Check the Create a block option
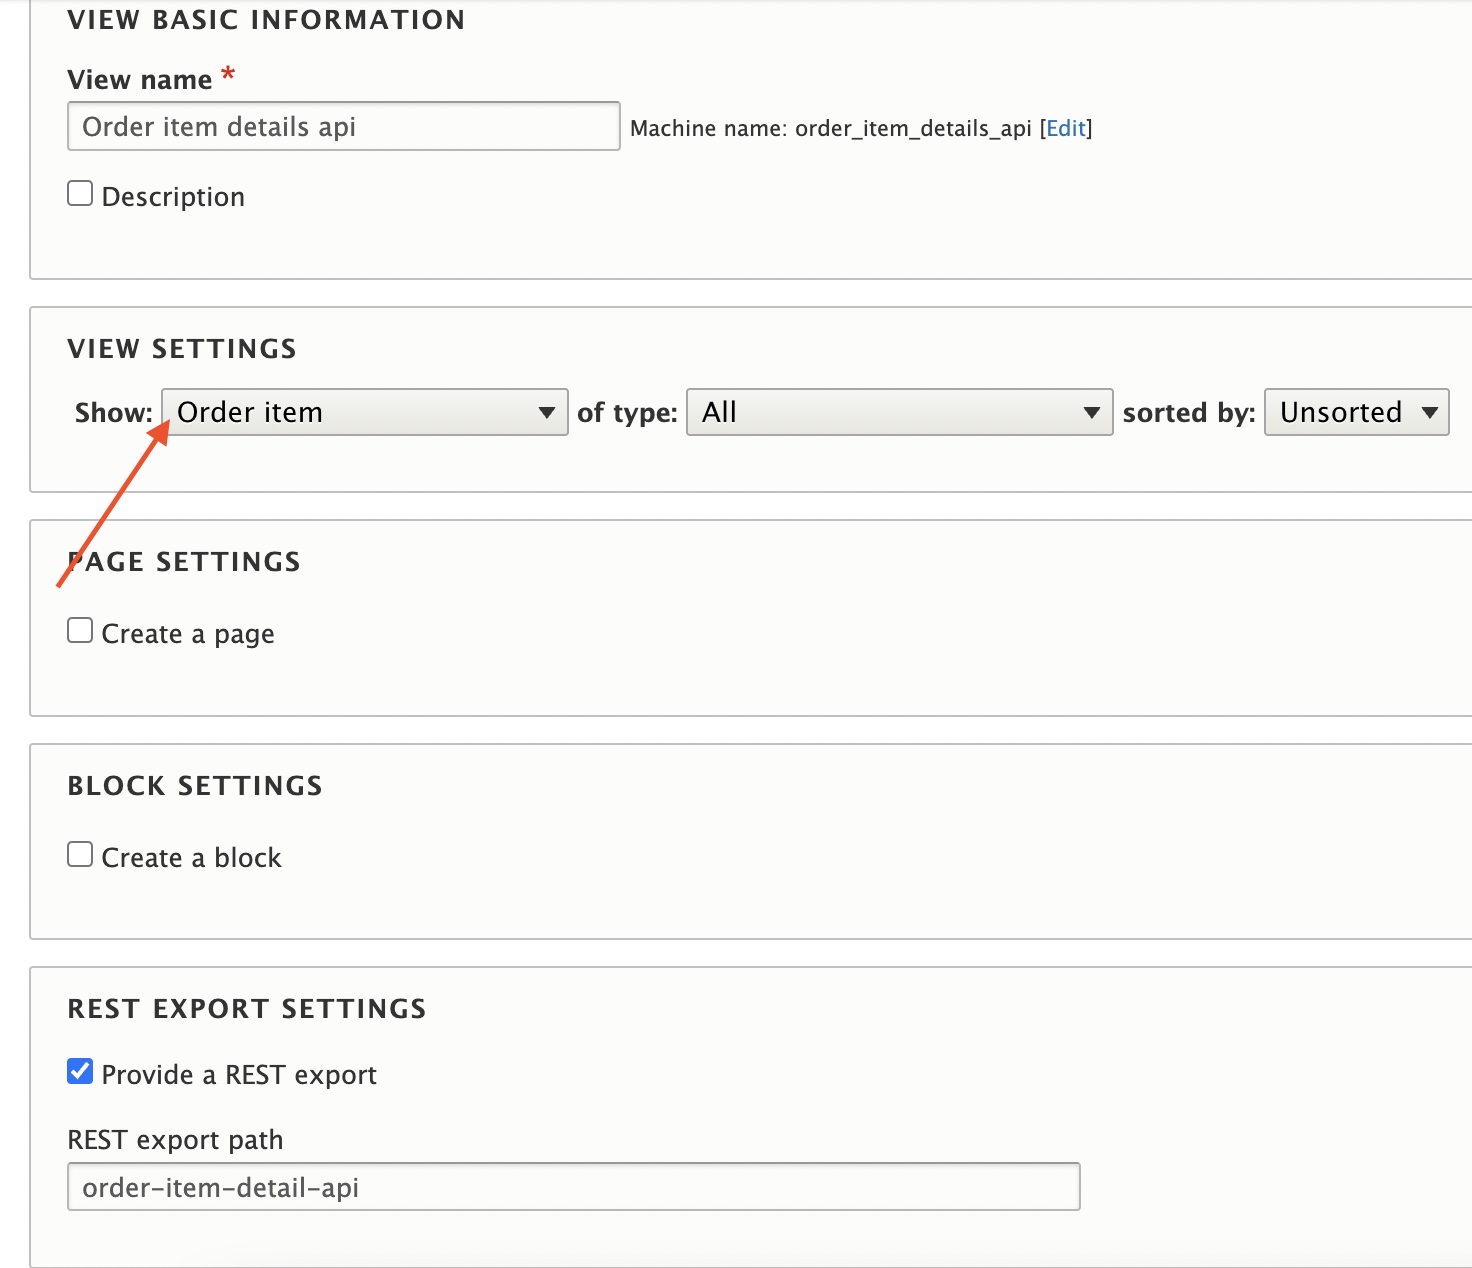The width and height of the screenshot is (1472, 1268). click(x=80, y=853)
